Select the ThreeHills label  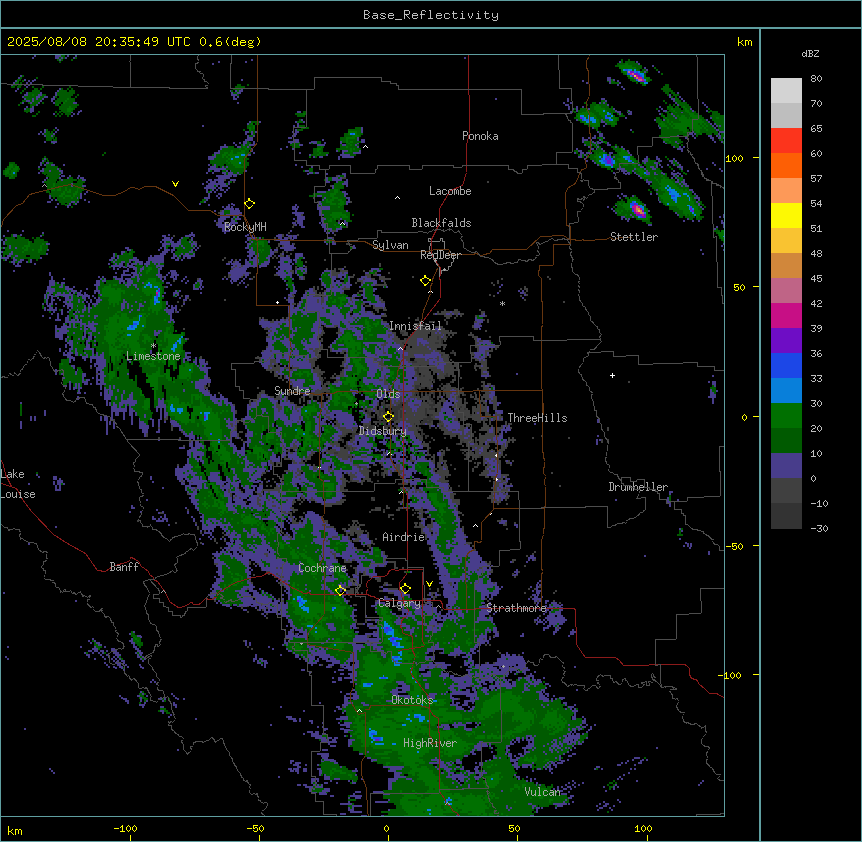click(537, 418)
